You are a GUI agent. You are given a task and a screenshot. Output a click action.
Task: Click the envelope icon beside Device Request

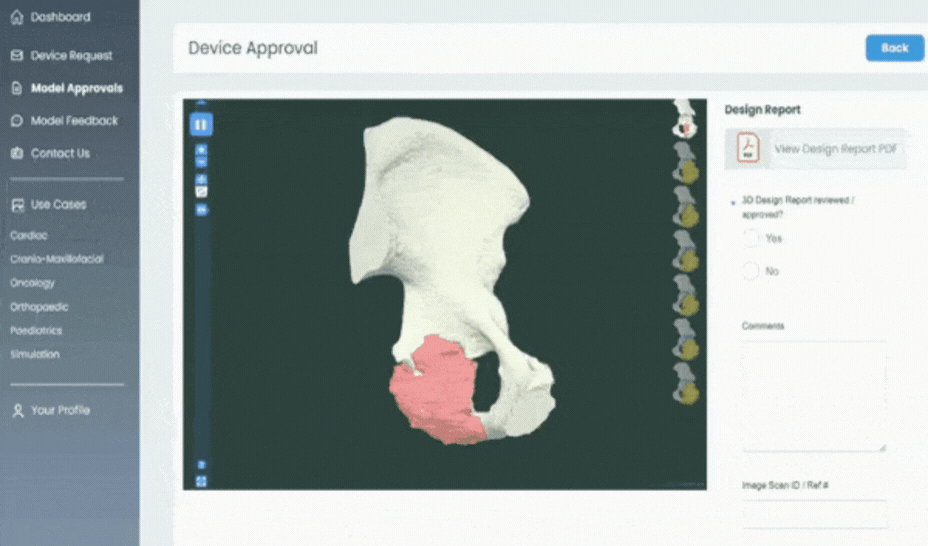tap(17, 55)
